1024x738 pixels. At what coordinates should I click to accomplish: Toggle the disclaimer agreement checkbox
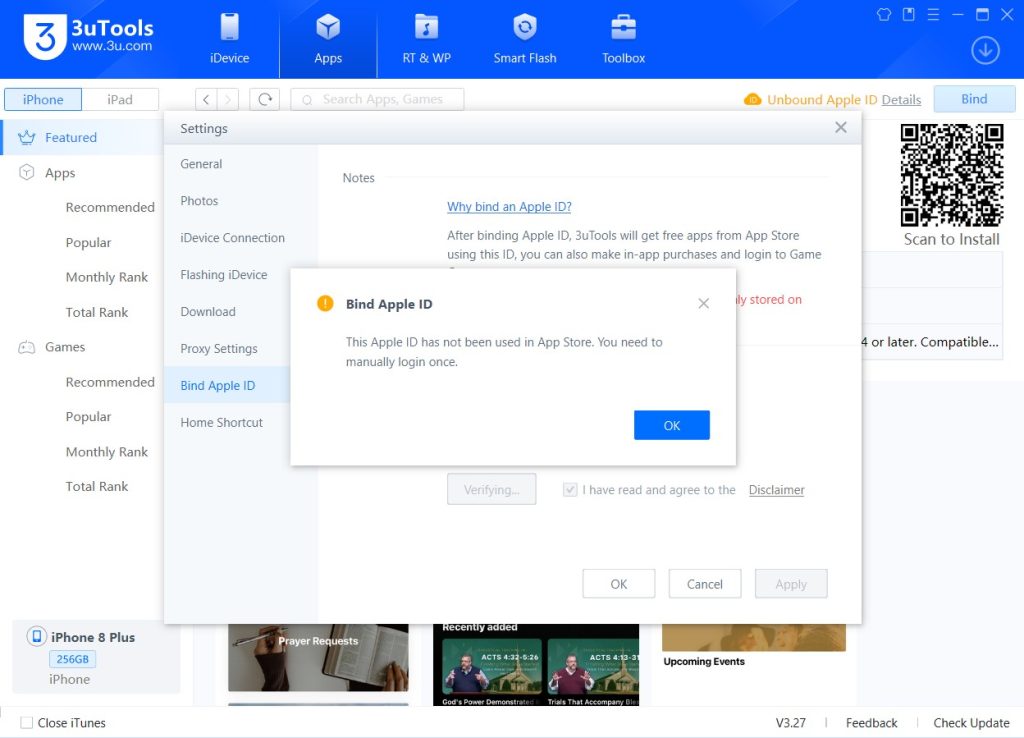(570, 490)
